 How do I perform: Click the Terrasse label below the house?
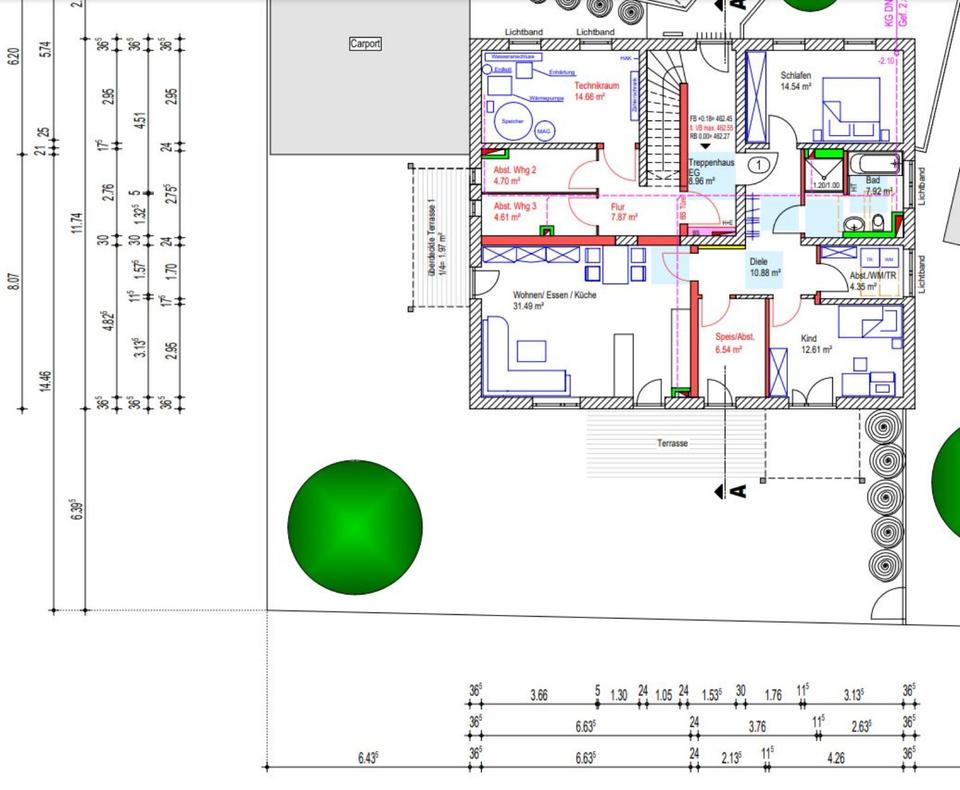(x=672, y=443)
